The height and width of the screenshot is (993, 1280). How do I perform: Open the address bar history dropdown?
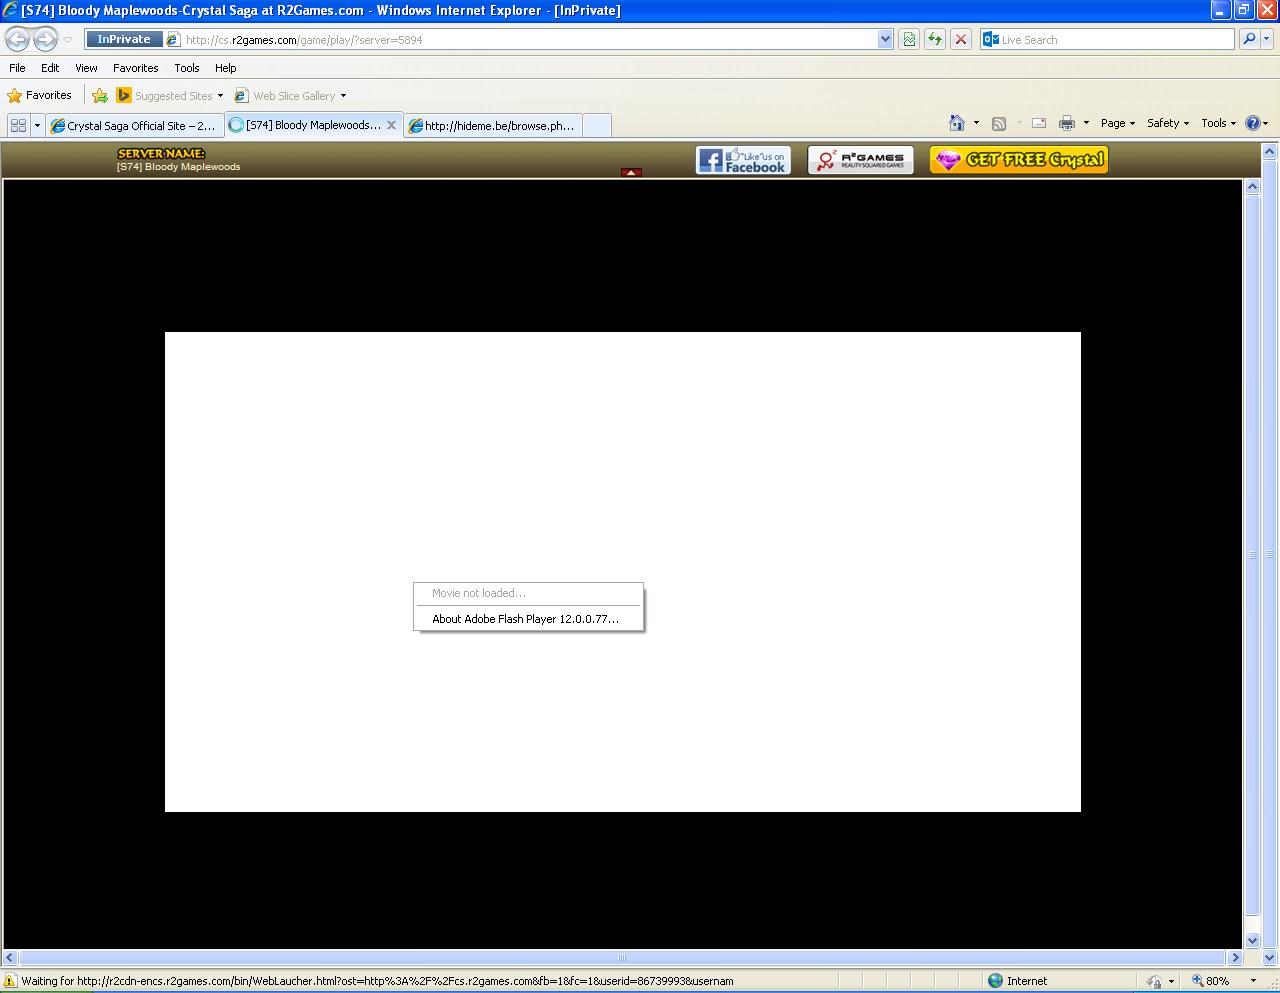pos(885,39)
